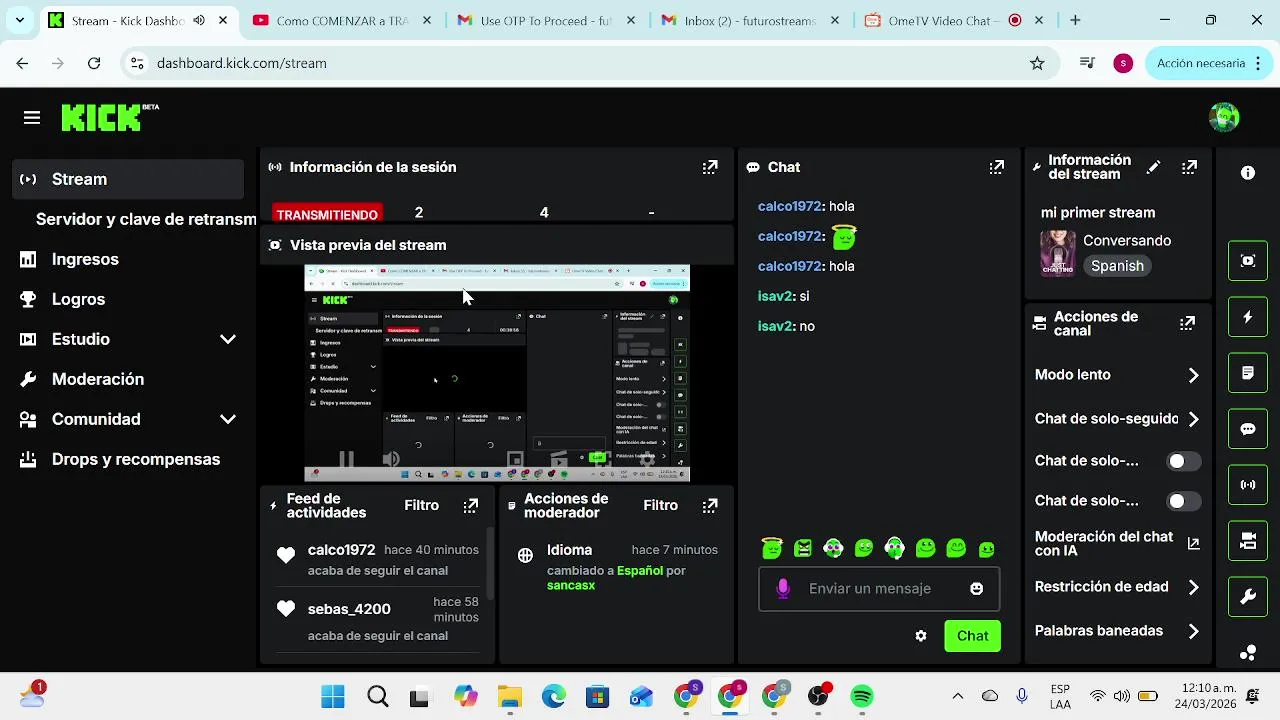The image size is (1280, 720).
Task: Pop out the Chat panel
Action: (997, 167)
